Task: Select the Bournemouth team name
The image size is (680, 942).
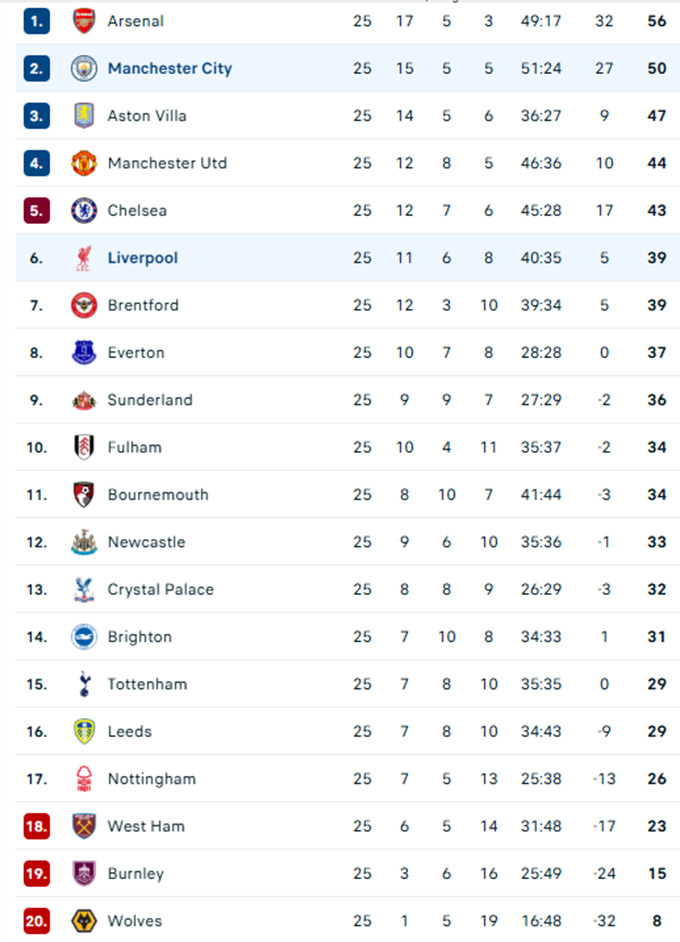Action: pos(158,494)
